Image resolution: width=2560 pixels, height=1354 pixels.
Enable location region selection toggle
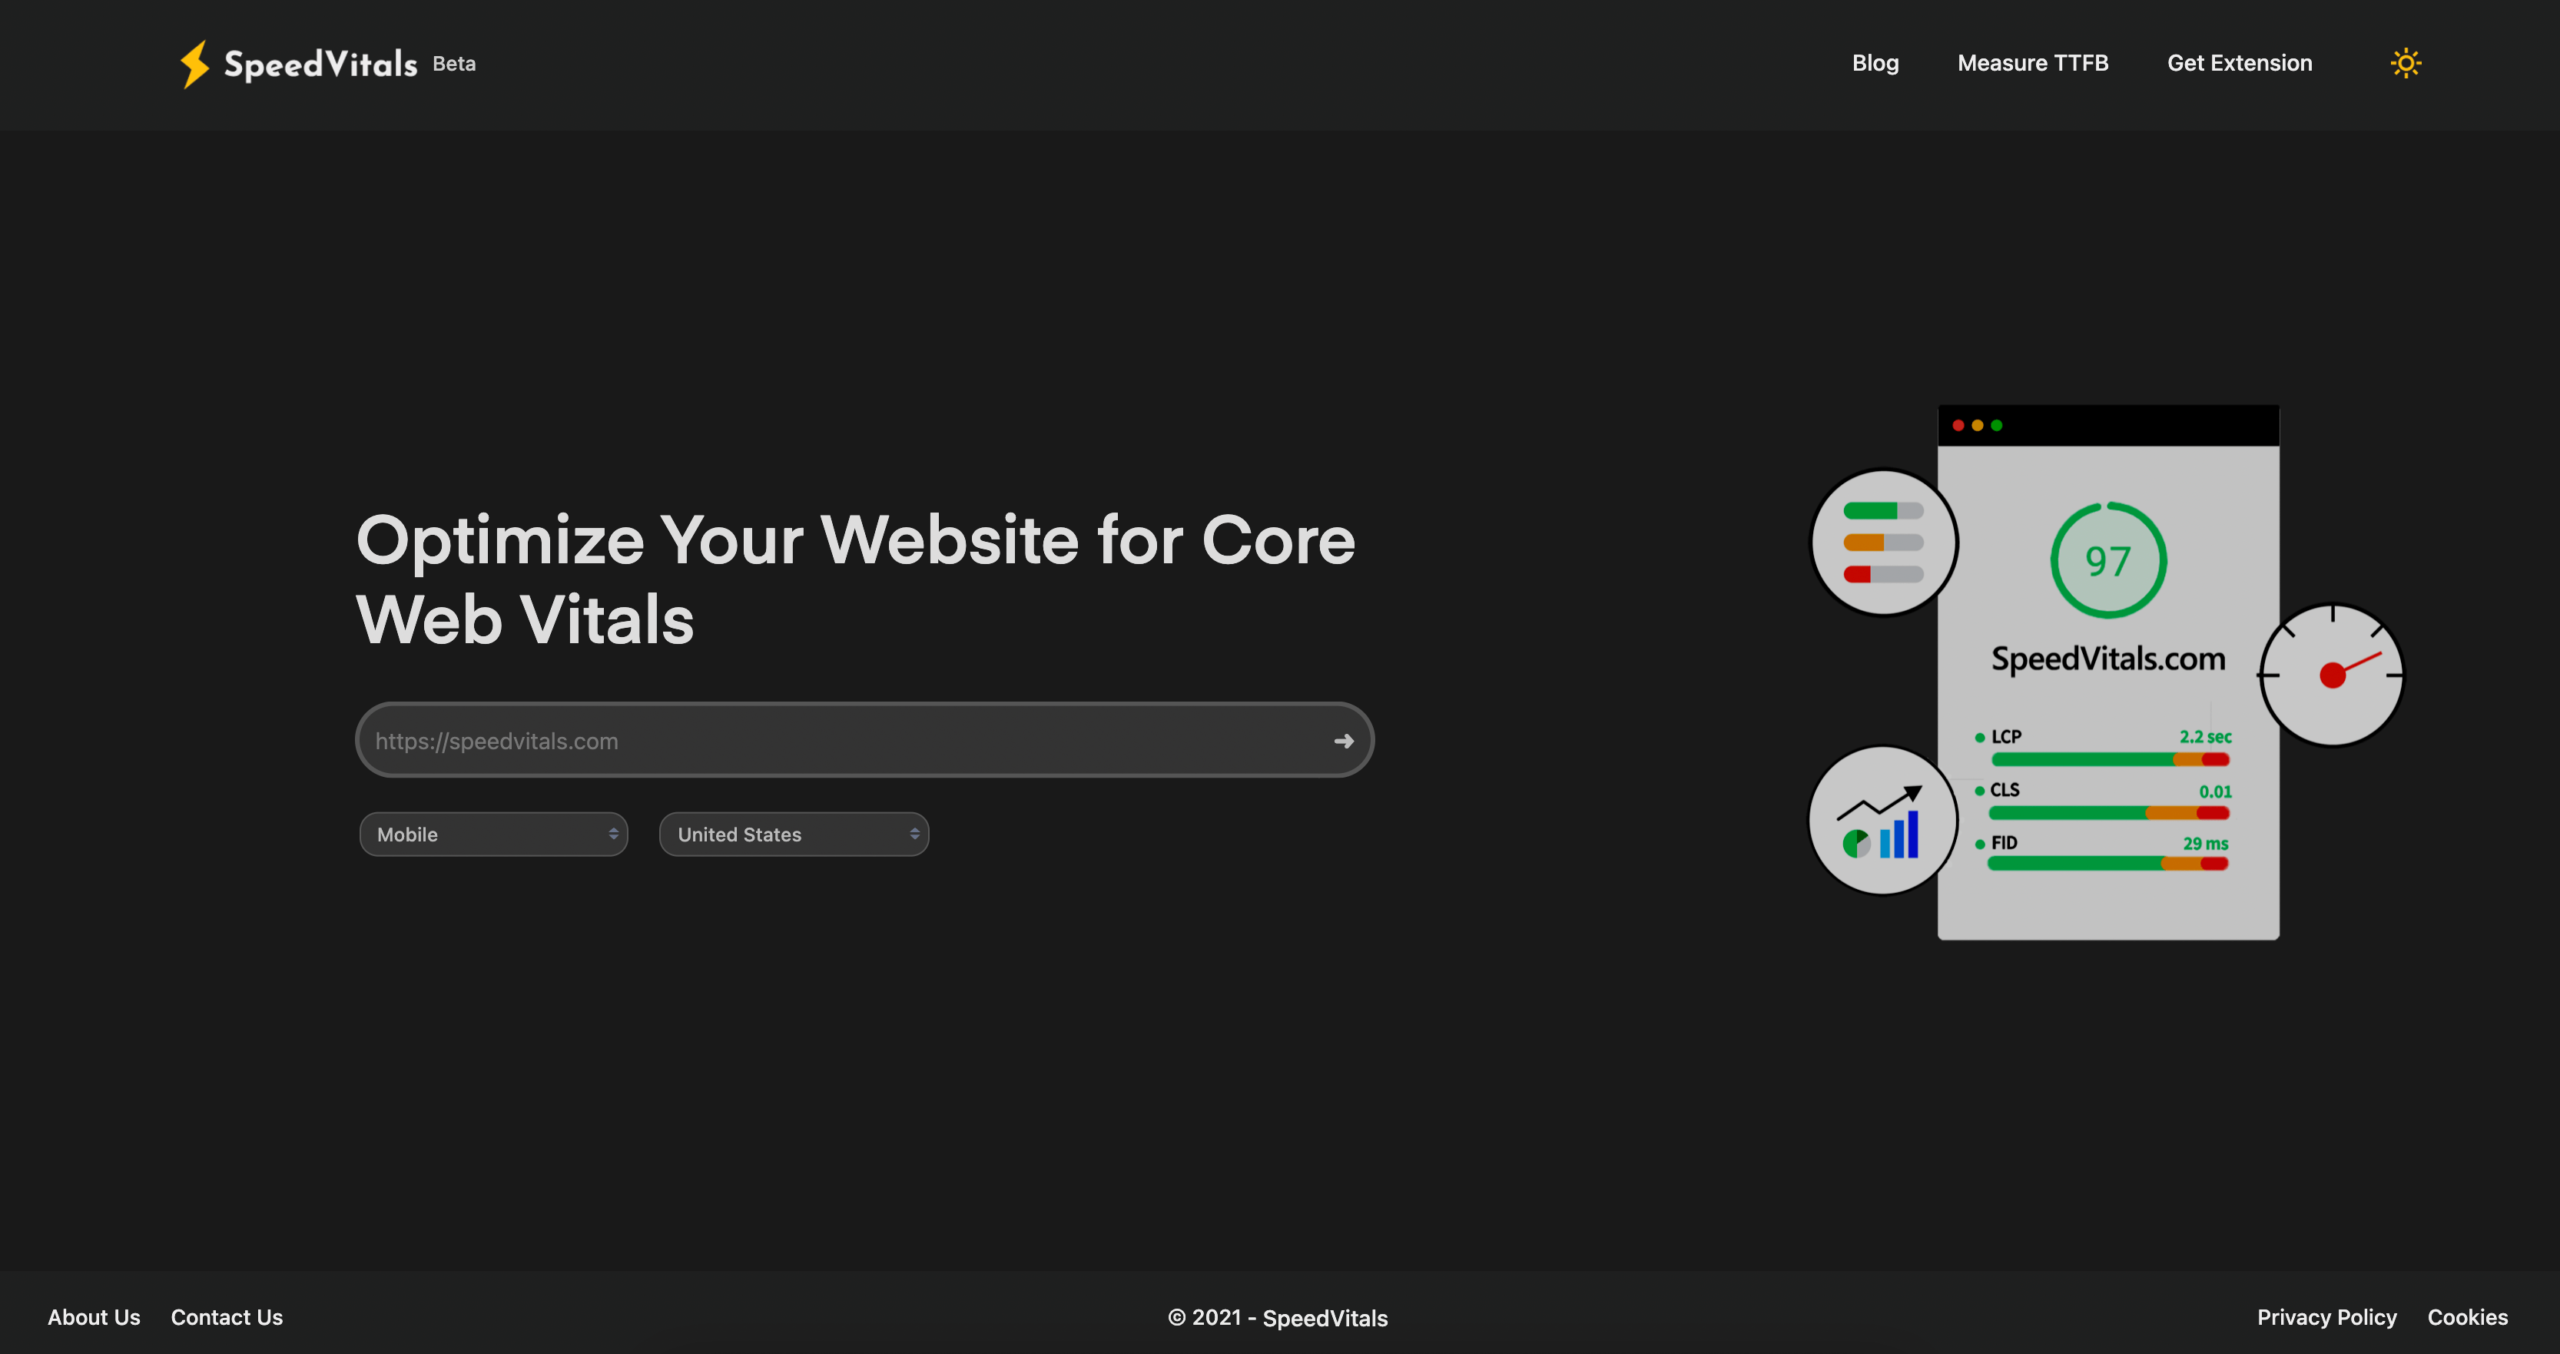792,833
